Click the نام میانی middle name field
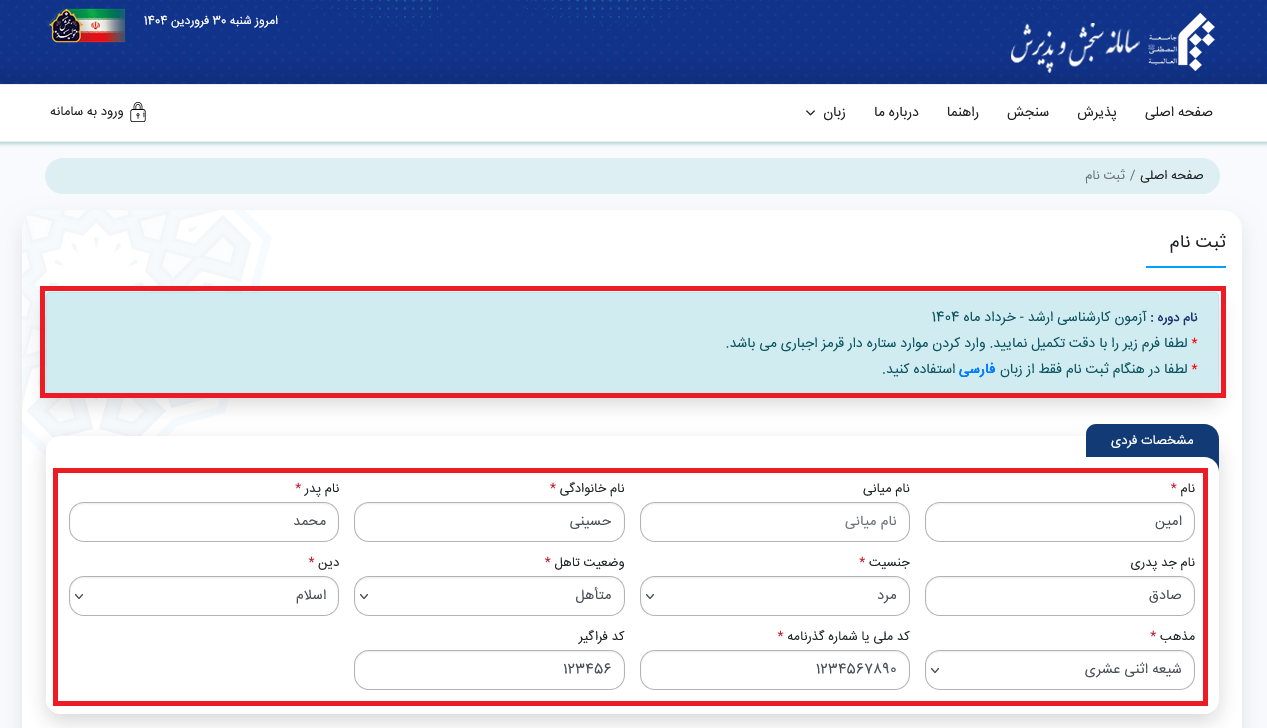This screenshot has height=728, width=1267. click(774, 522)
